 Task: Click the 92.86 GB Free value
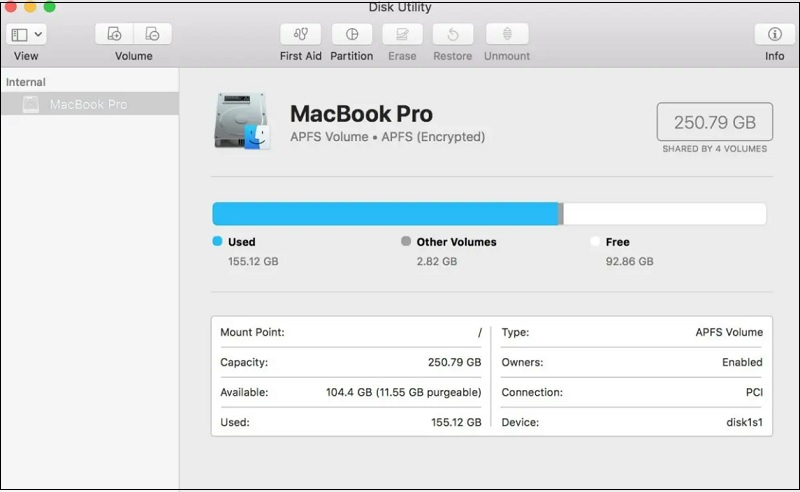629,261
